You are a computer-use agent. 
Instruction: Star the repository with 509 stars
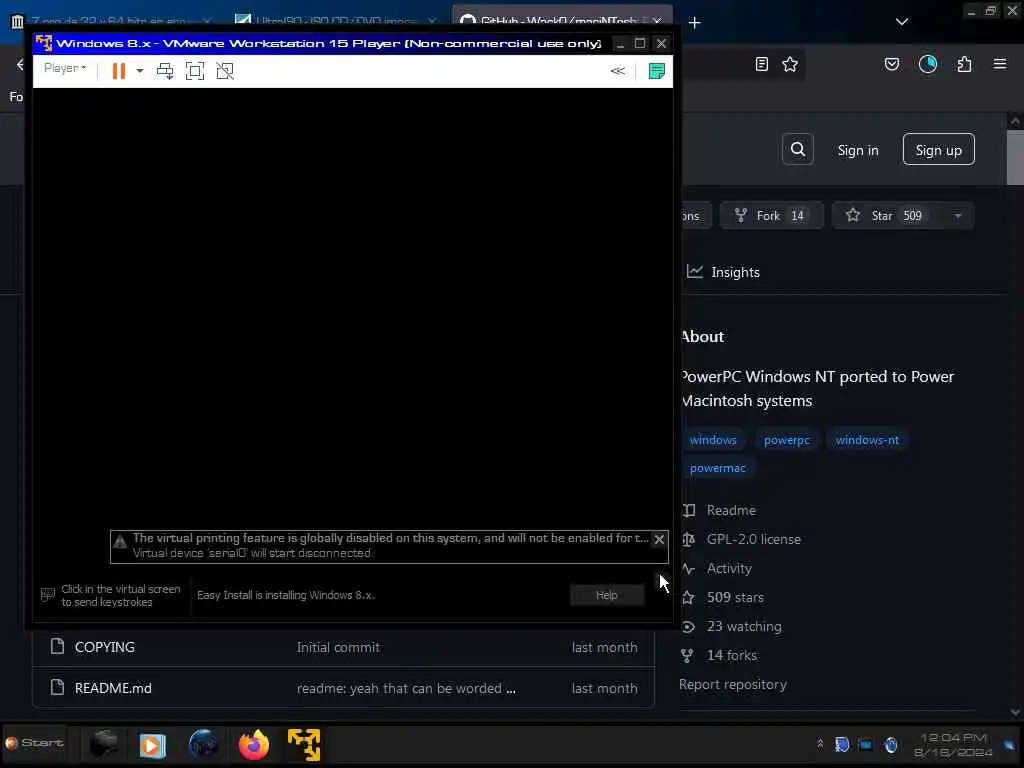click(x=887, y=216)
